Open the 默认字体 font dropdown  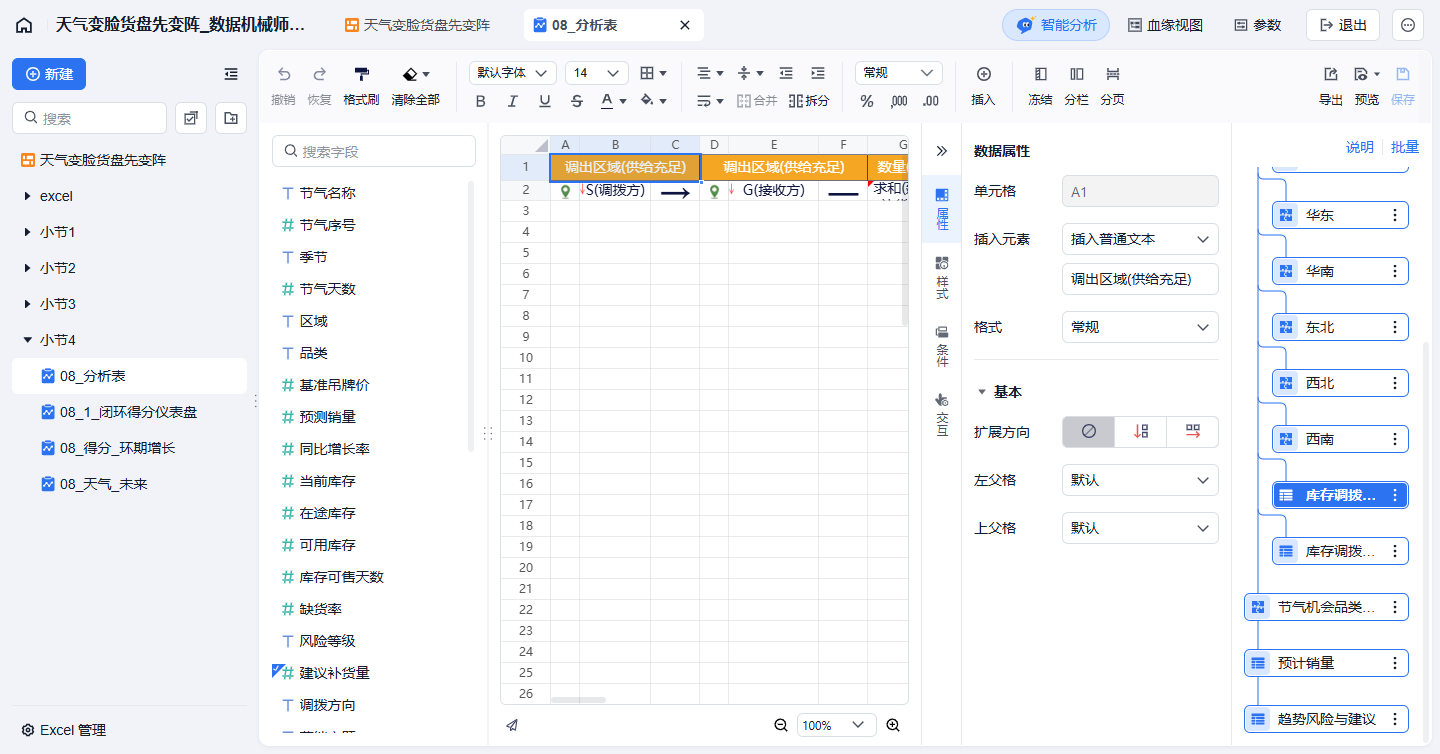513,73
